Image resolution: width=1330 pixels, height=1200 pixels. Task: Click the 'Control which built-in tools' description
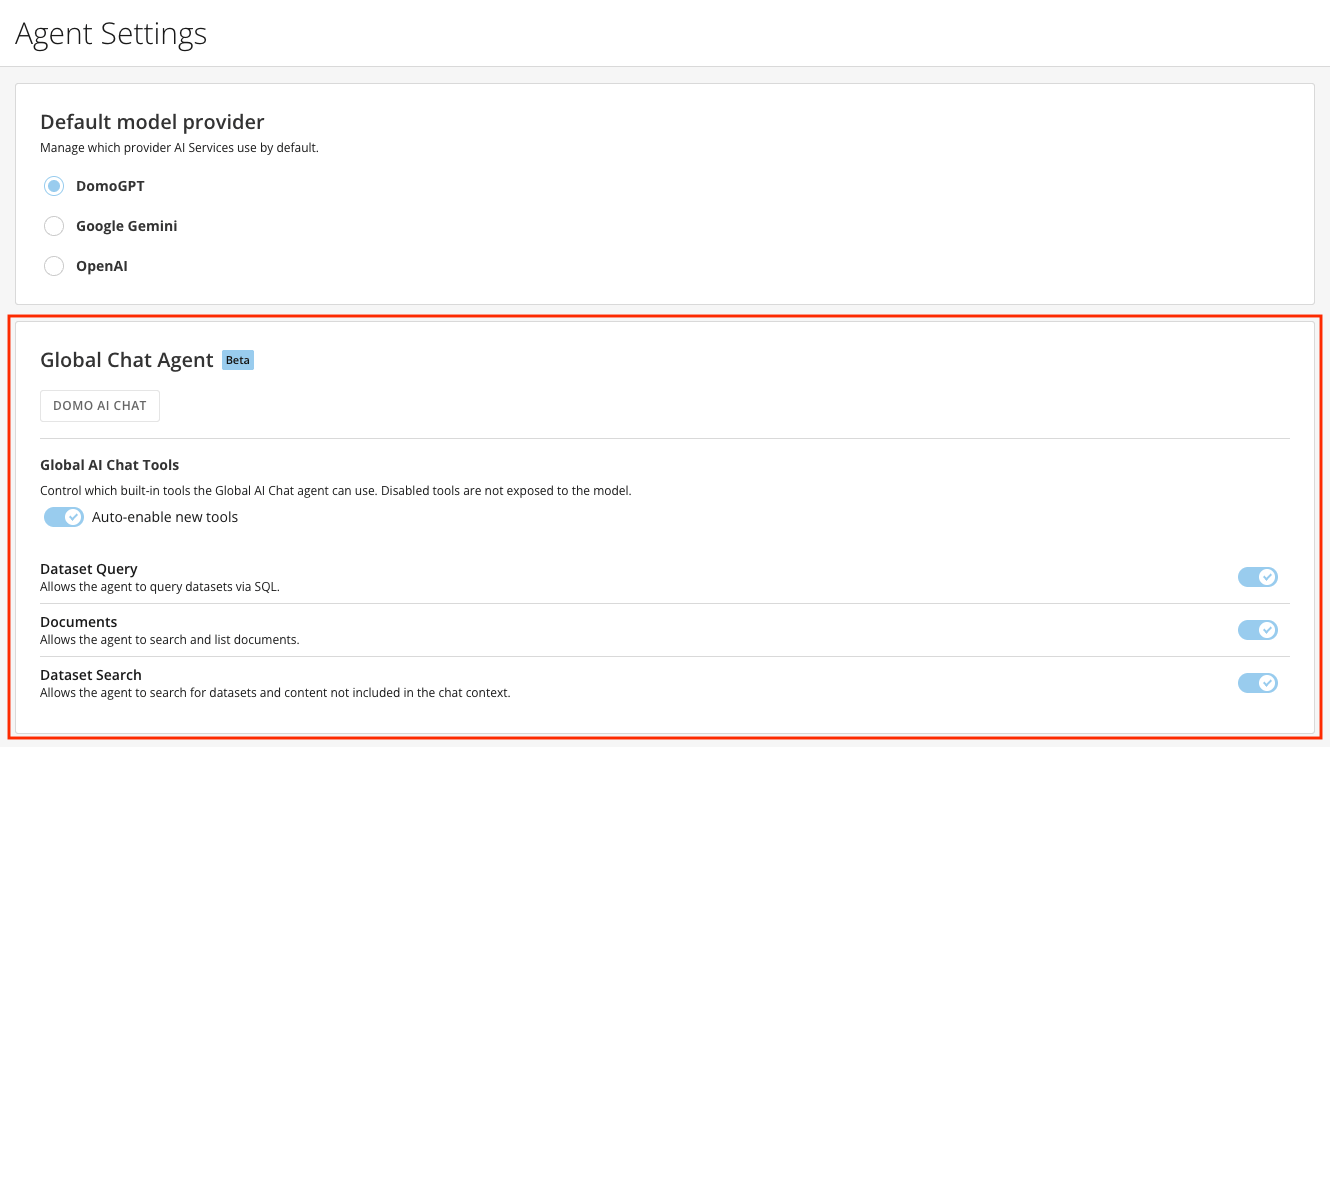pos(336,491)
